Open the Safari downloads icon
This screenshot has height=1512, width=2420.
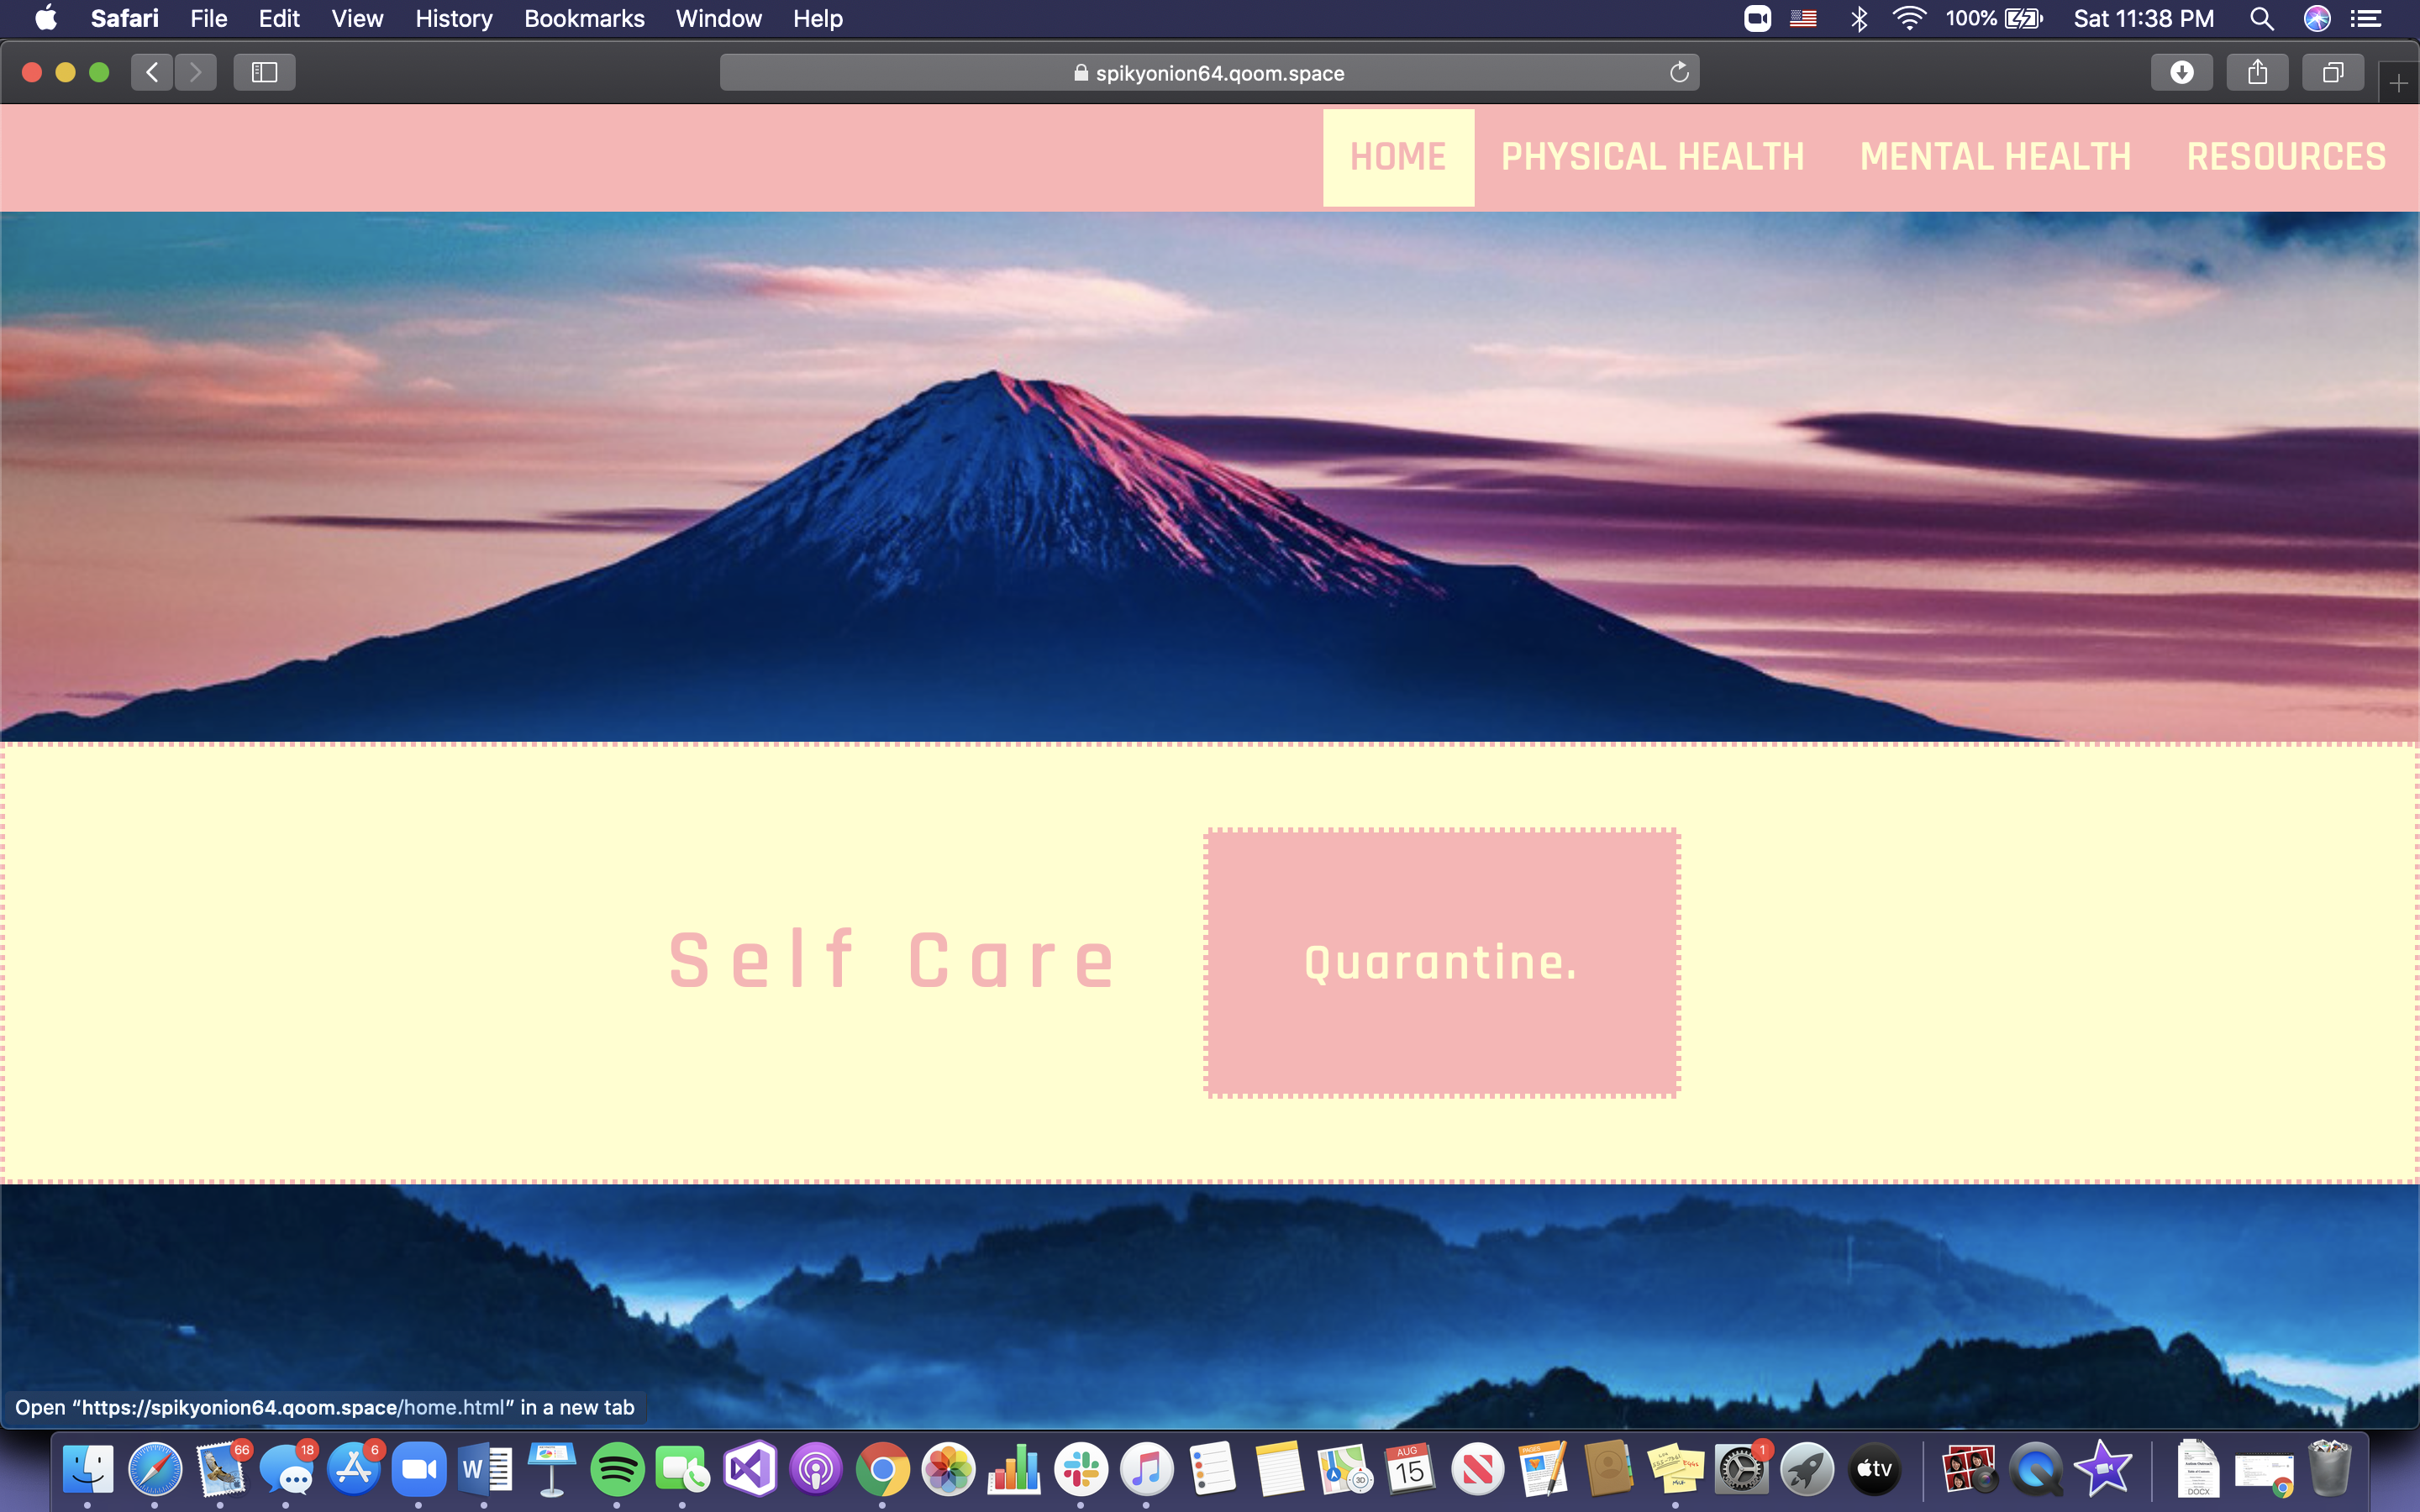click(2181, 72)
